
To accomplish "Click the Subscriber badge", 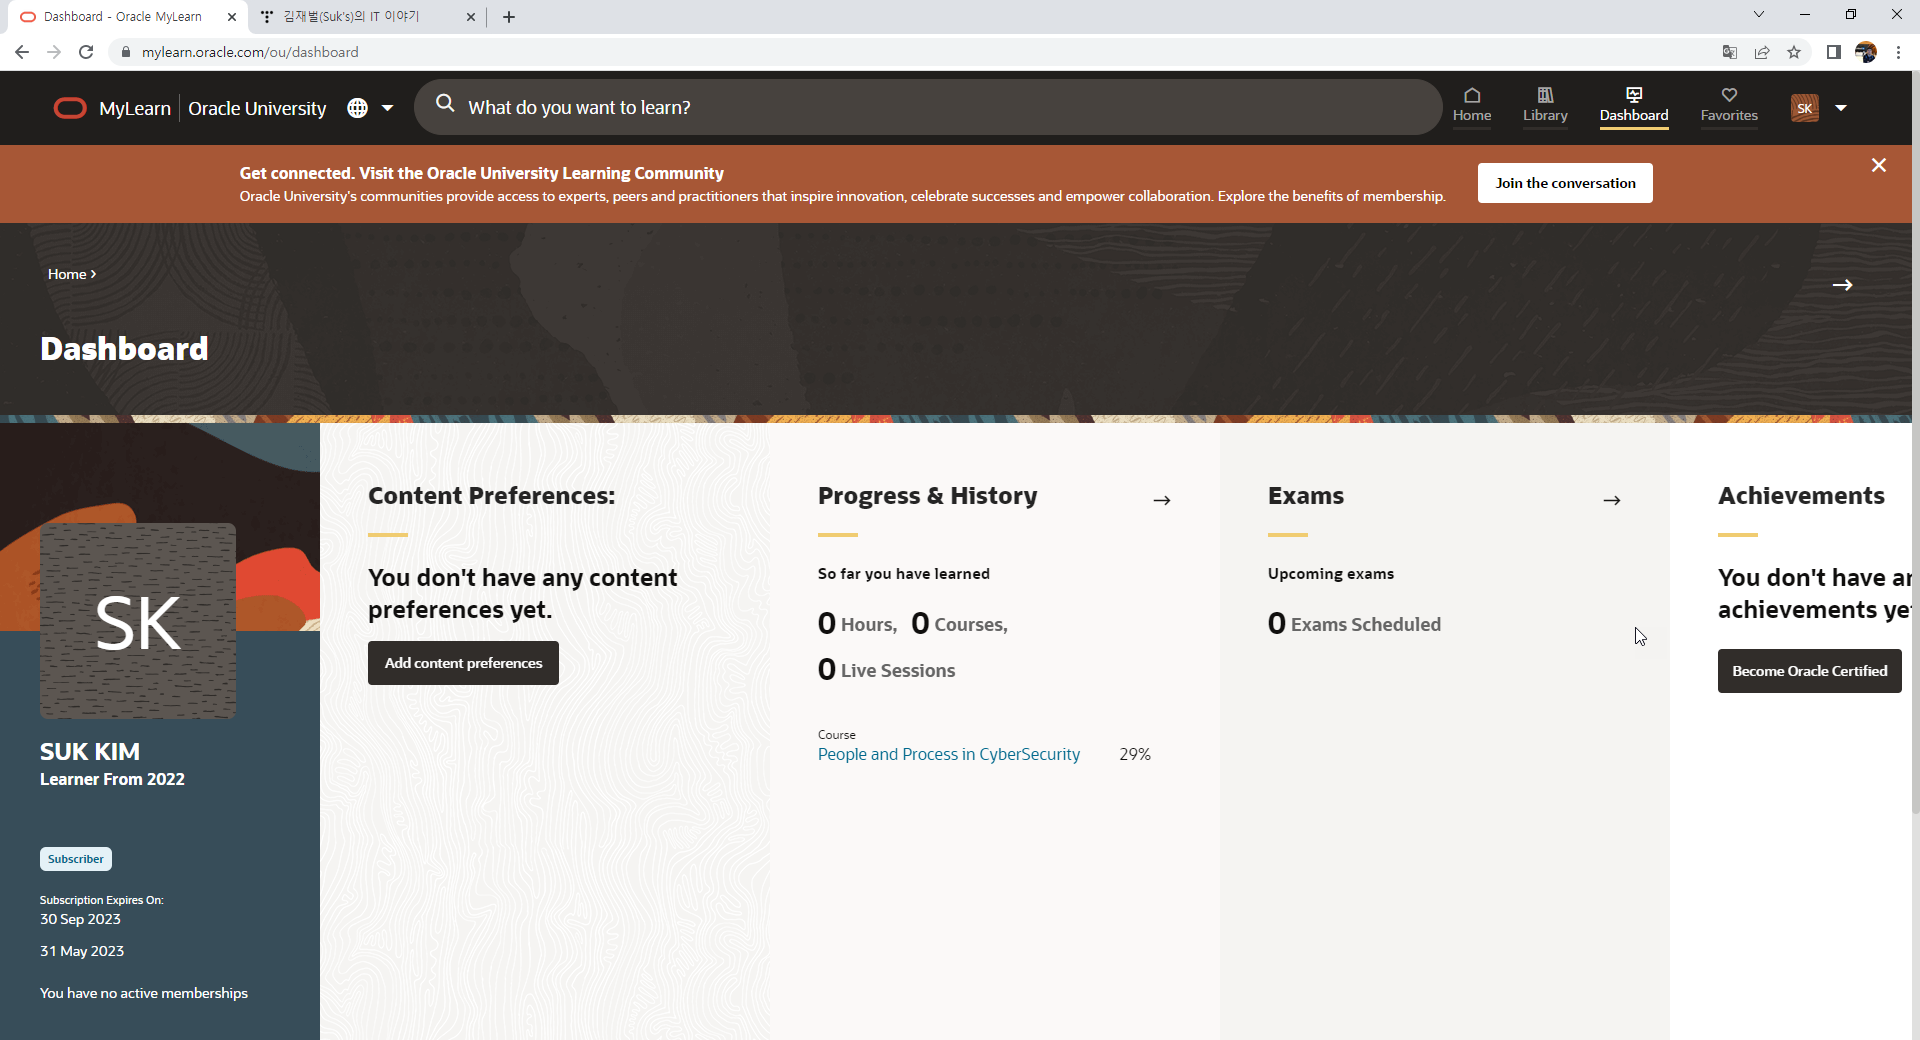I will (x=76, y=859).
